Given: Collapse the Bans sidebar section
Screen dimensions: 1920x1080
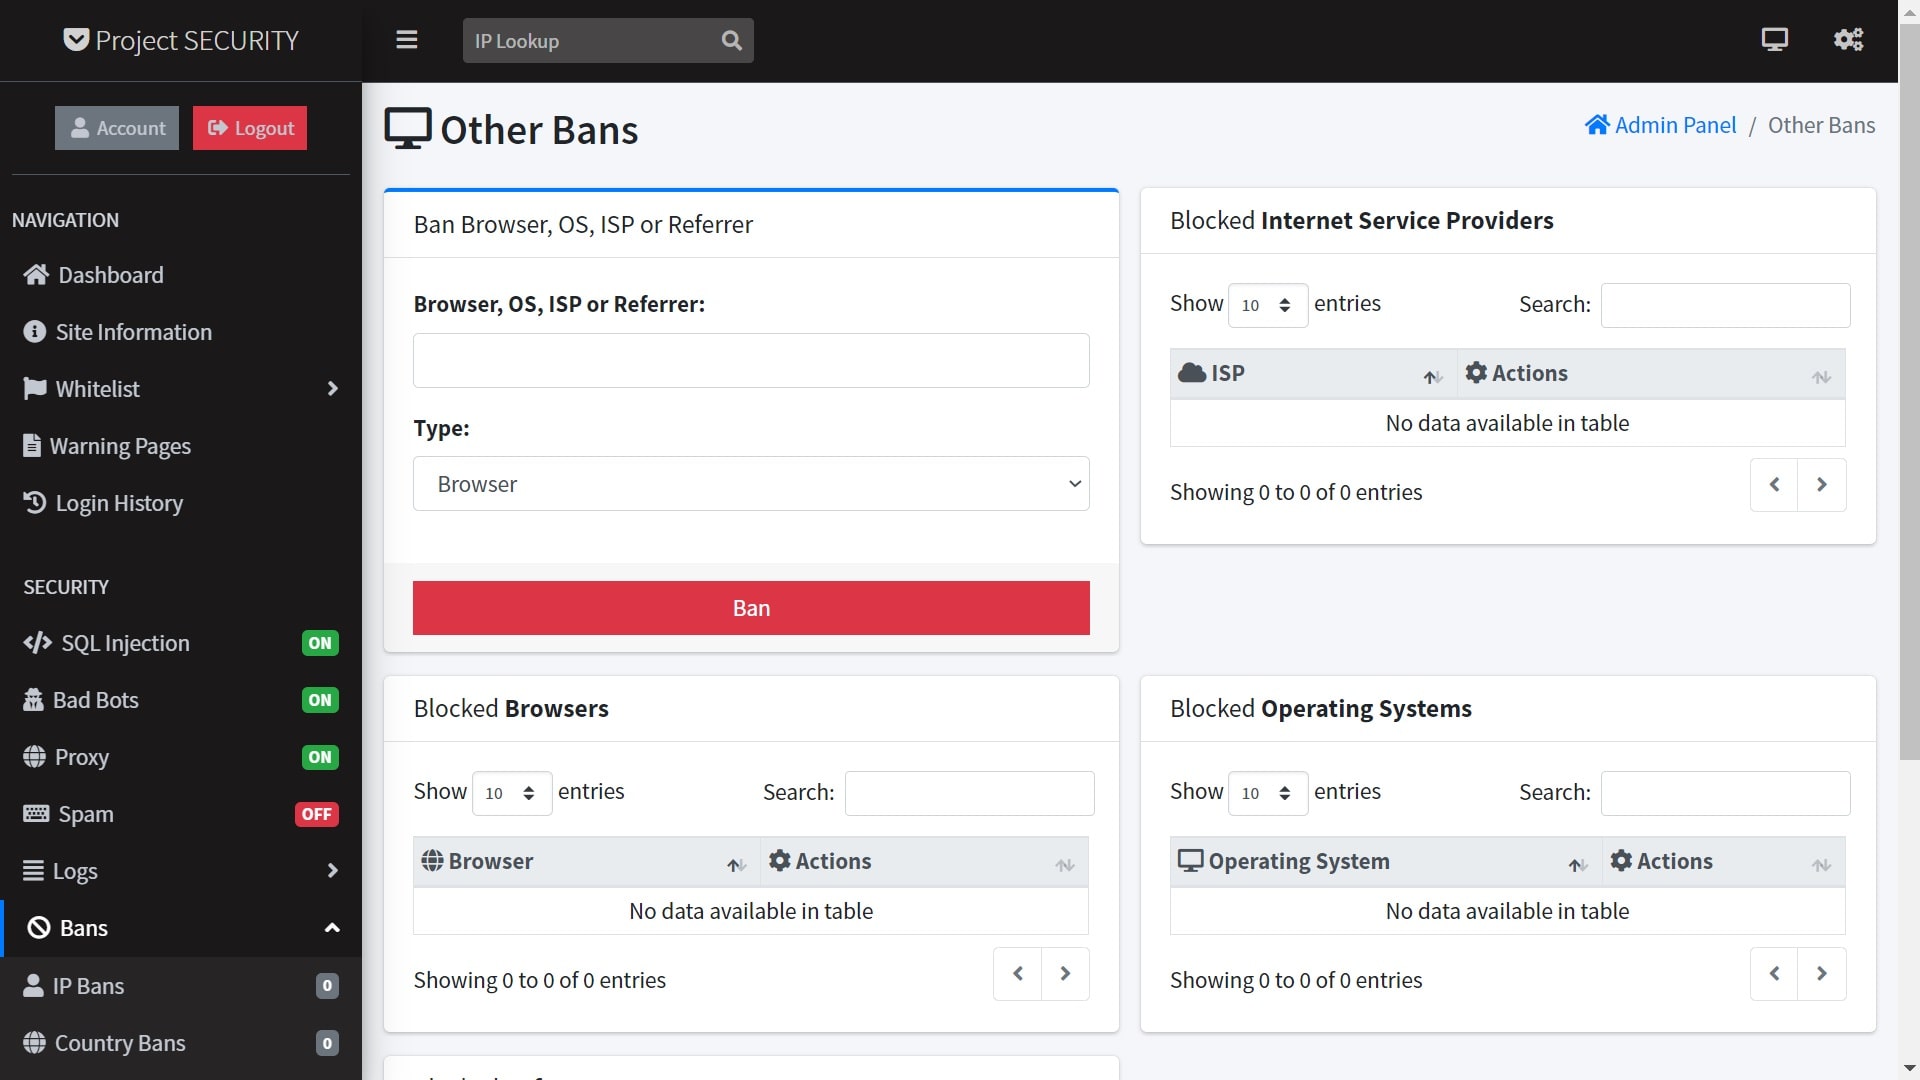Looking at the screenshot, I should coord(333,928).
